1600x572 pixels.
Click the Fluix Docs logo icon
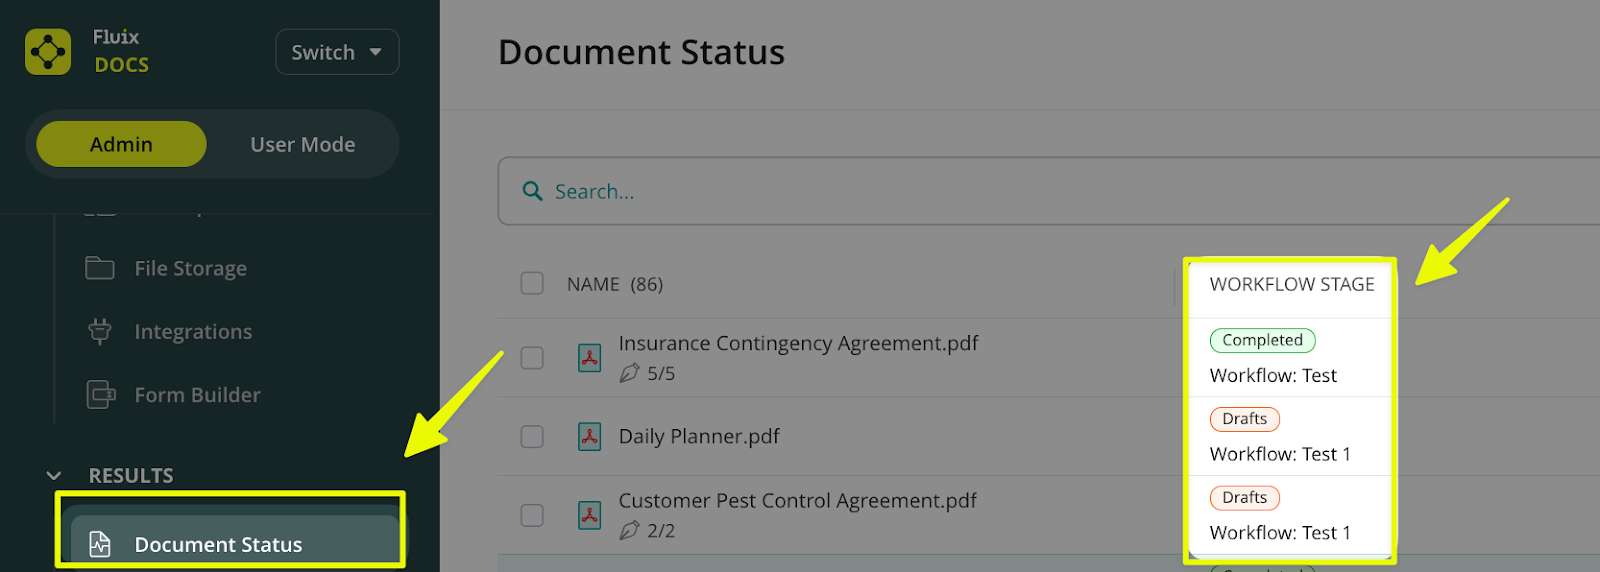click(x=48, y=52)
